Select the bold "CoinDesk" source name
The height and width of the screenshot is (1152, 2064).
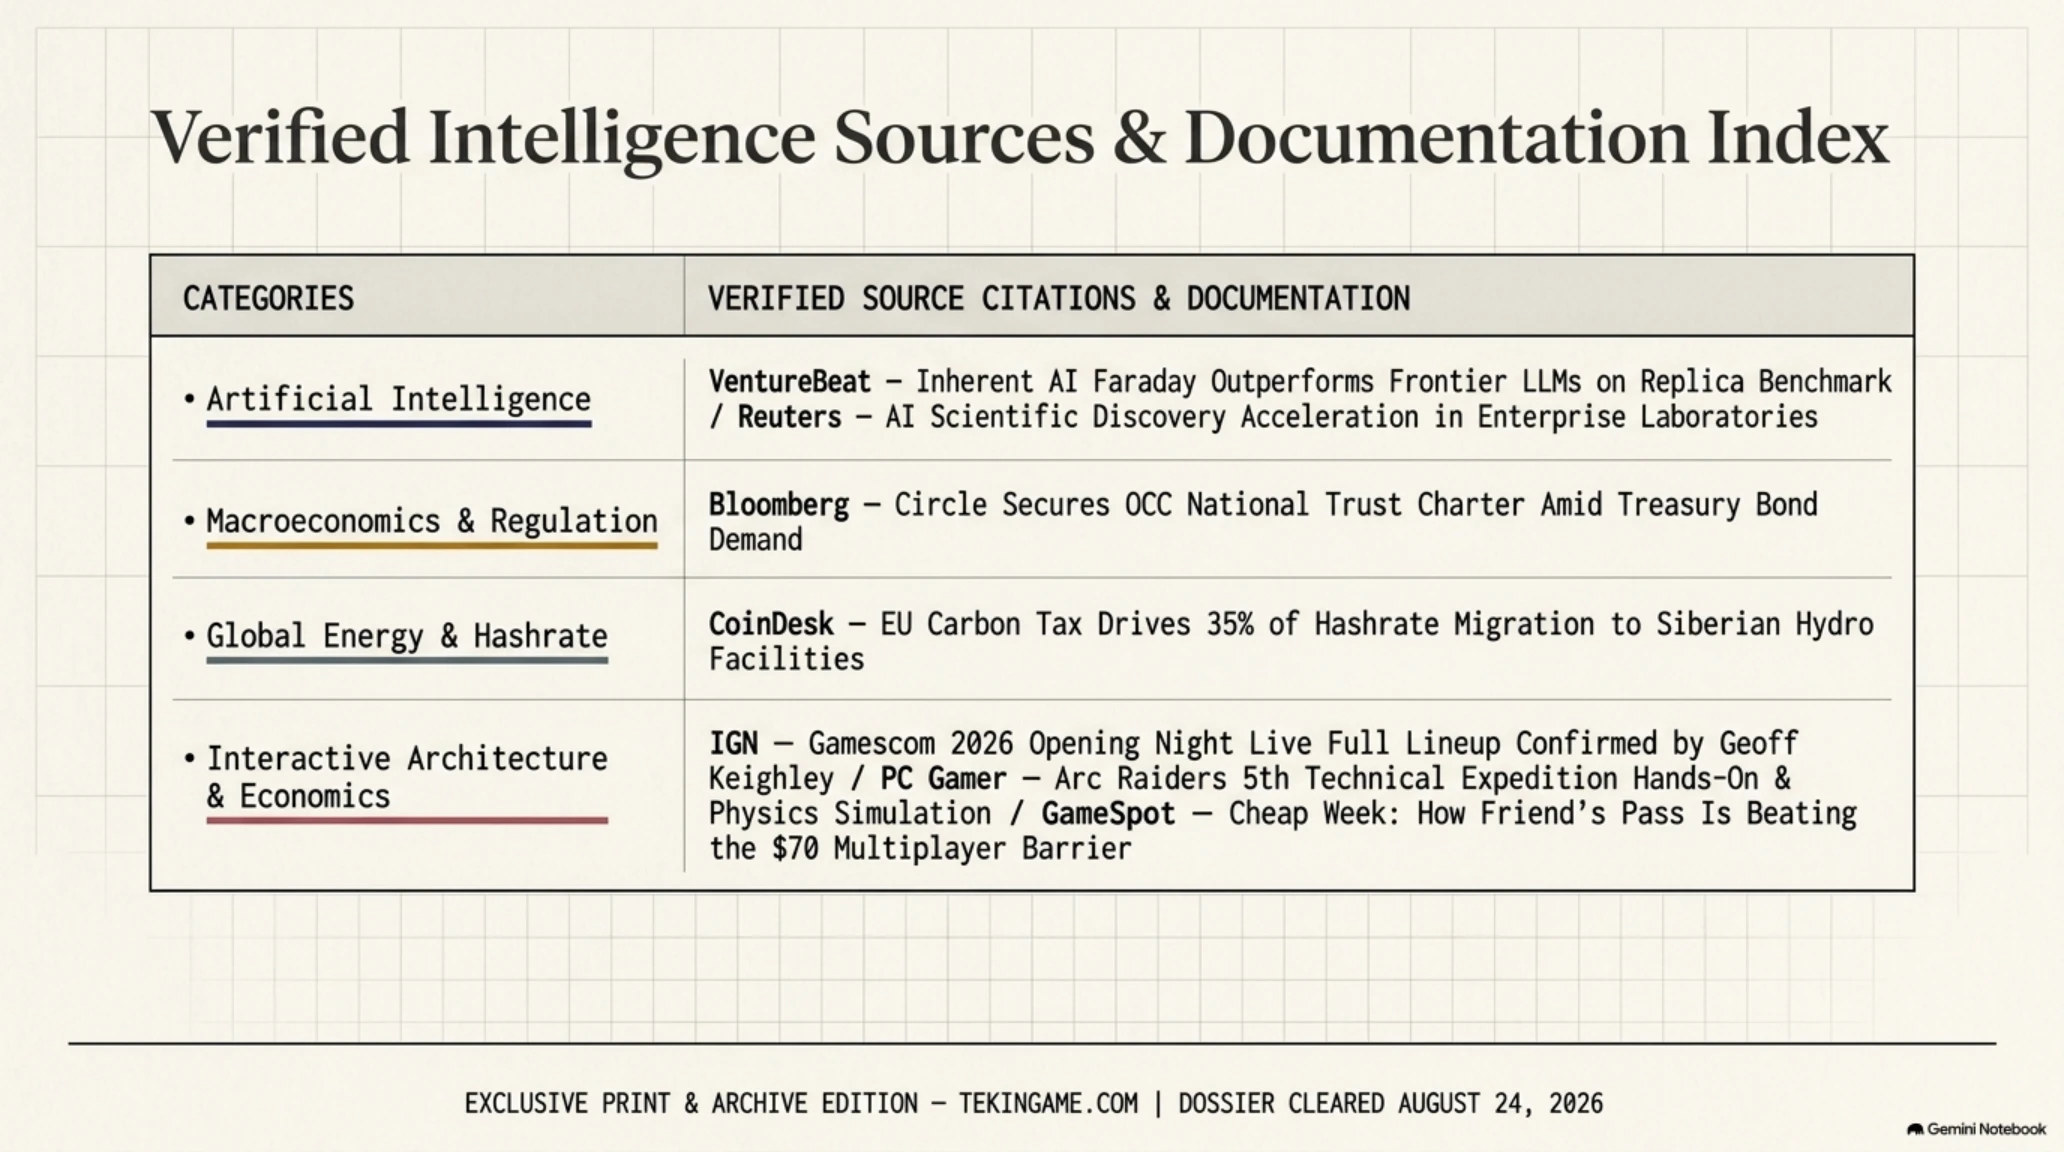tap(771, 623)
